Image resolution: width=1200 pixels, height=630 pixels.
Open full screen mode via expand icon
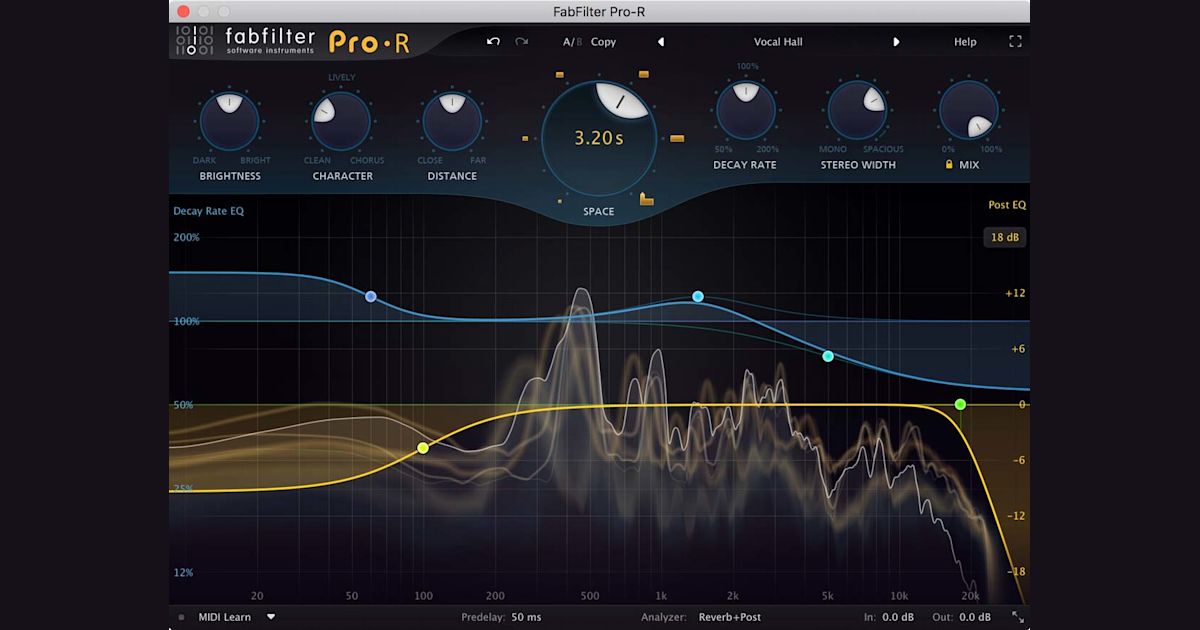coord(1014,41)
